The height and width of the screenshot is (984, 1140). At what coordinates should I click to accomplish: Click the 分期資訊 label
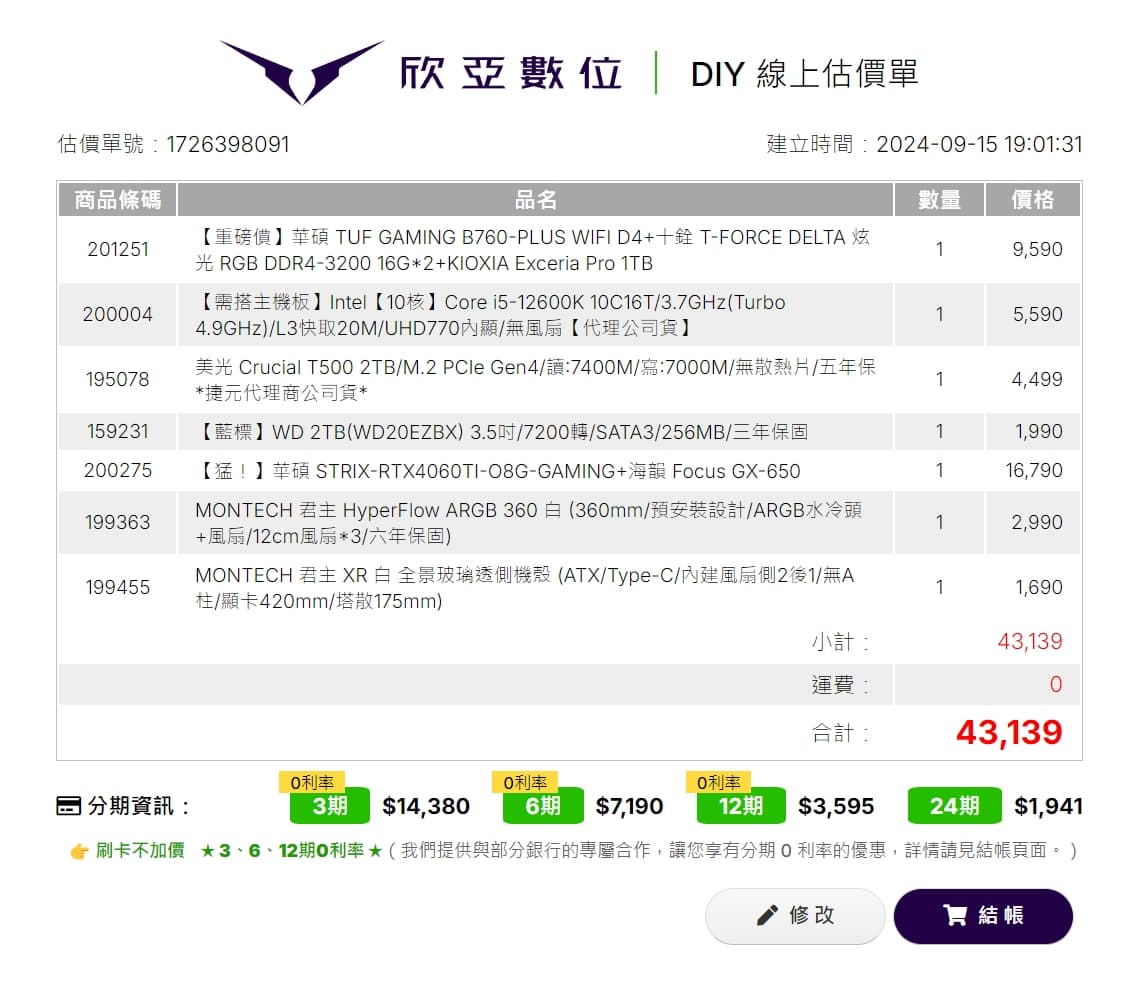137,806
